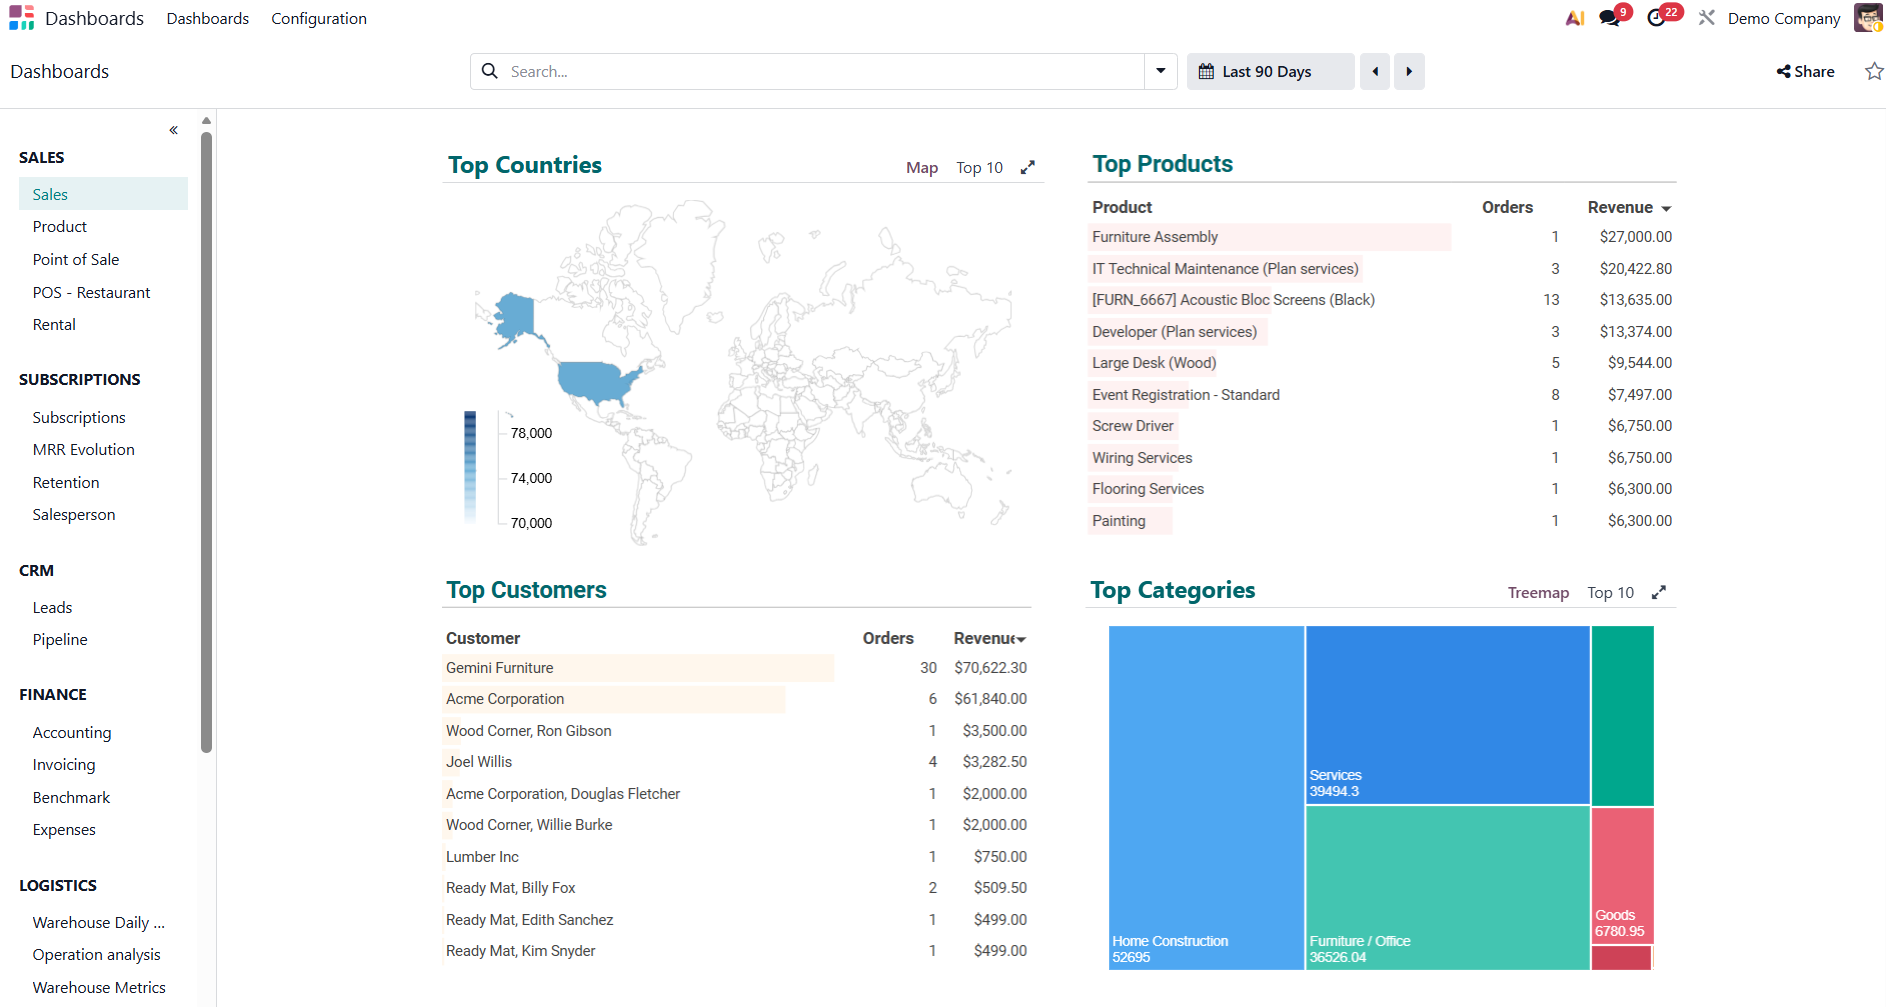Screen dimensions: 1886x1007
Task: Open the activities clock icon
Action: pos(1657,18)
